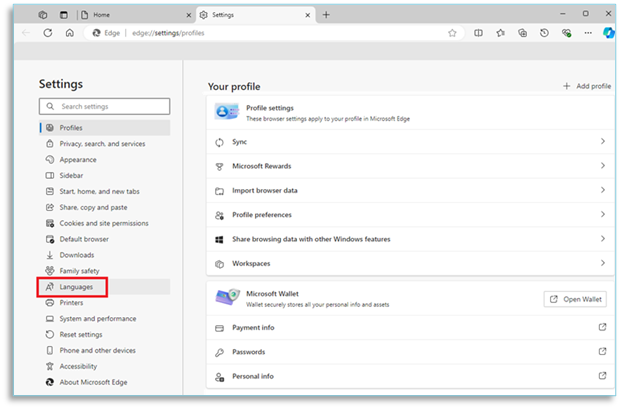Close the Settings tab
The image size is (621, 409).
(x=308, y=15)
